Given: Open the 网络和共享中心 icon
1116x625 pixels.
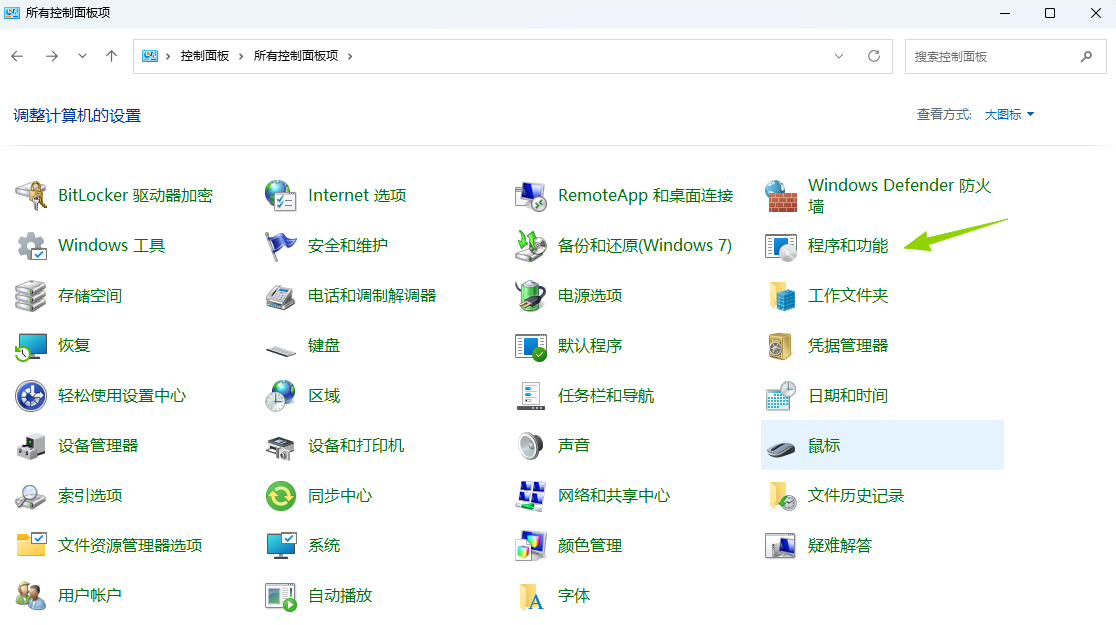Looking at the screenshot, I should [x=531, y=496].
